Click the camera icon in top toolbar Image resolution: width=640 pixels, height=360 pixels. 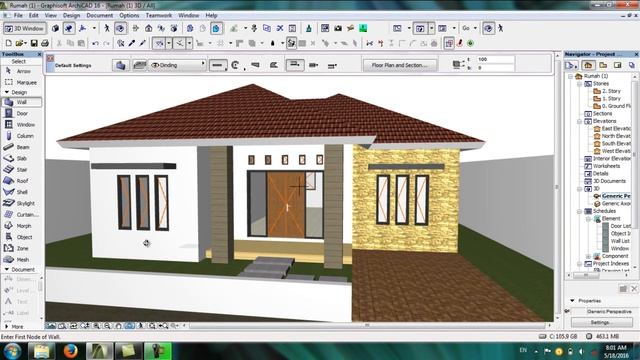[x=338, y=28]
